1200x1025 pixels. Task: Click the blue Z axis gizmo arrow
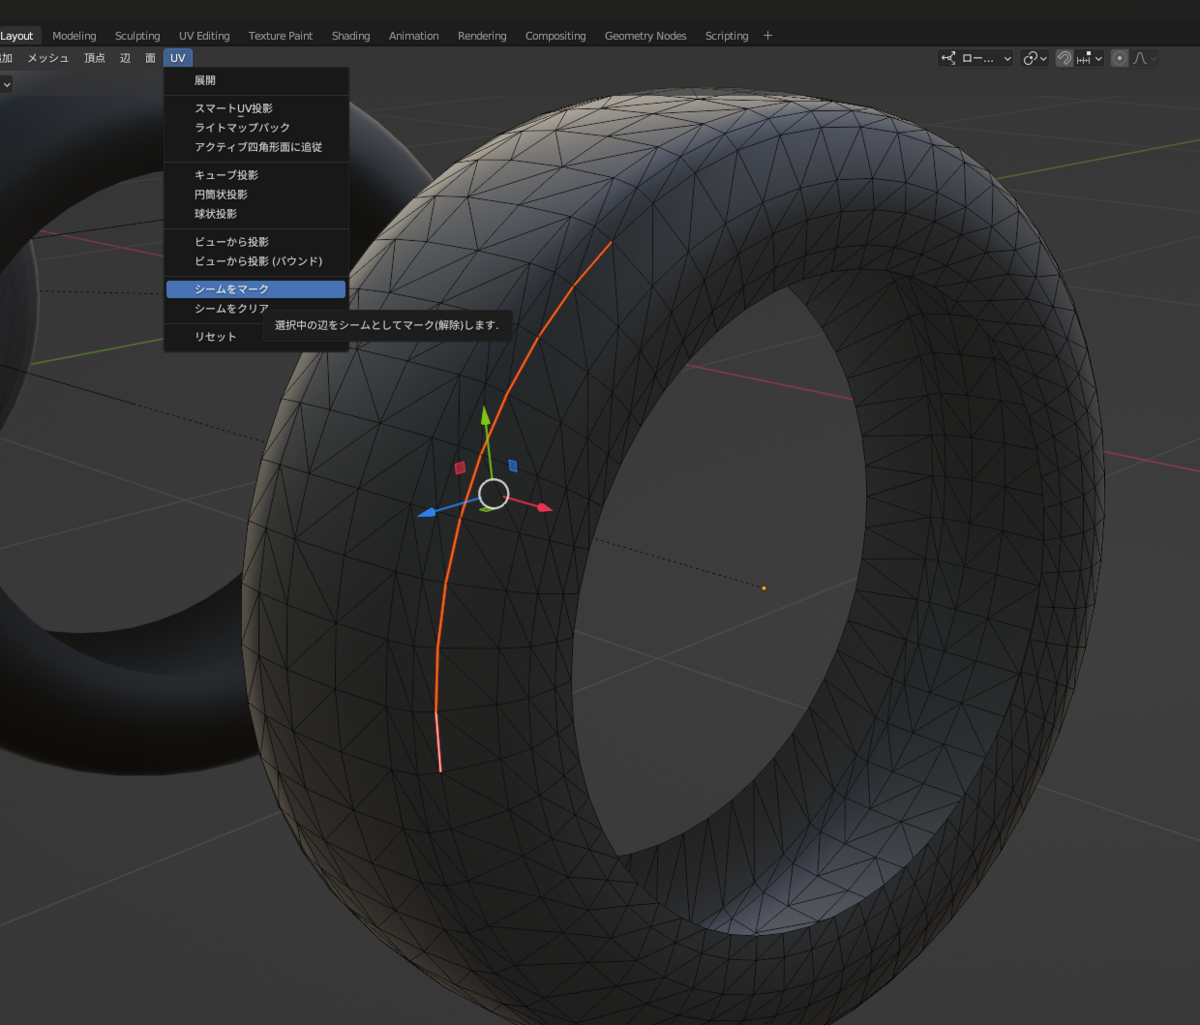(x=427, y=512)
